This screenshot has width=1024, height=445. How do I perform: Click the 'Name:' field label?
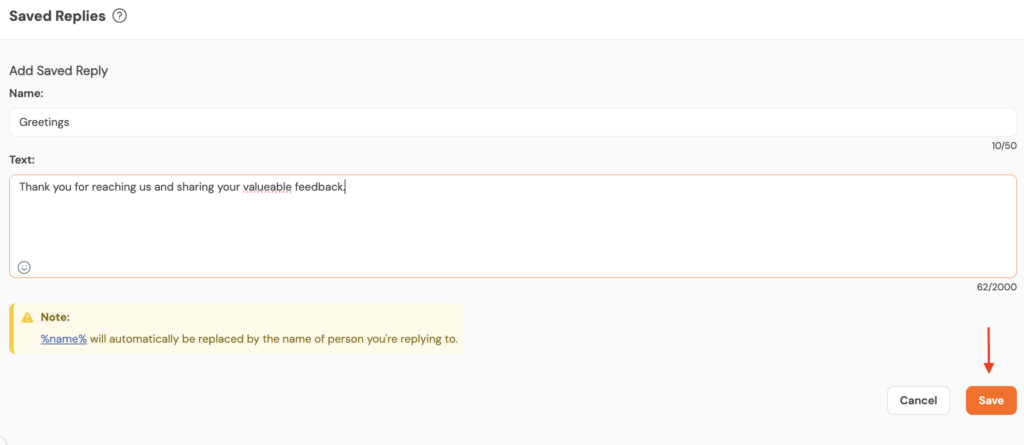click(x=27, y=93)
